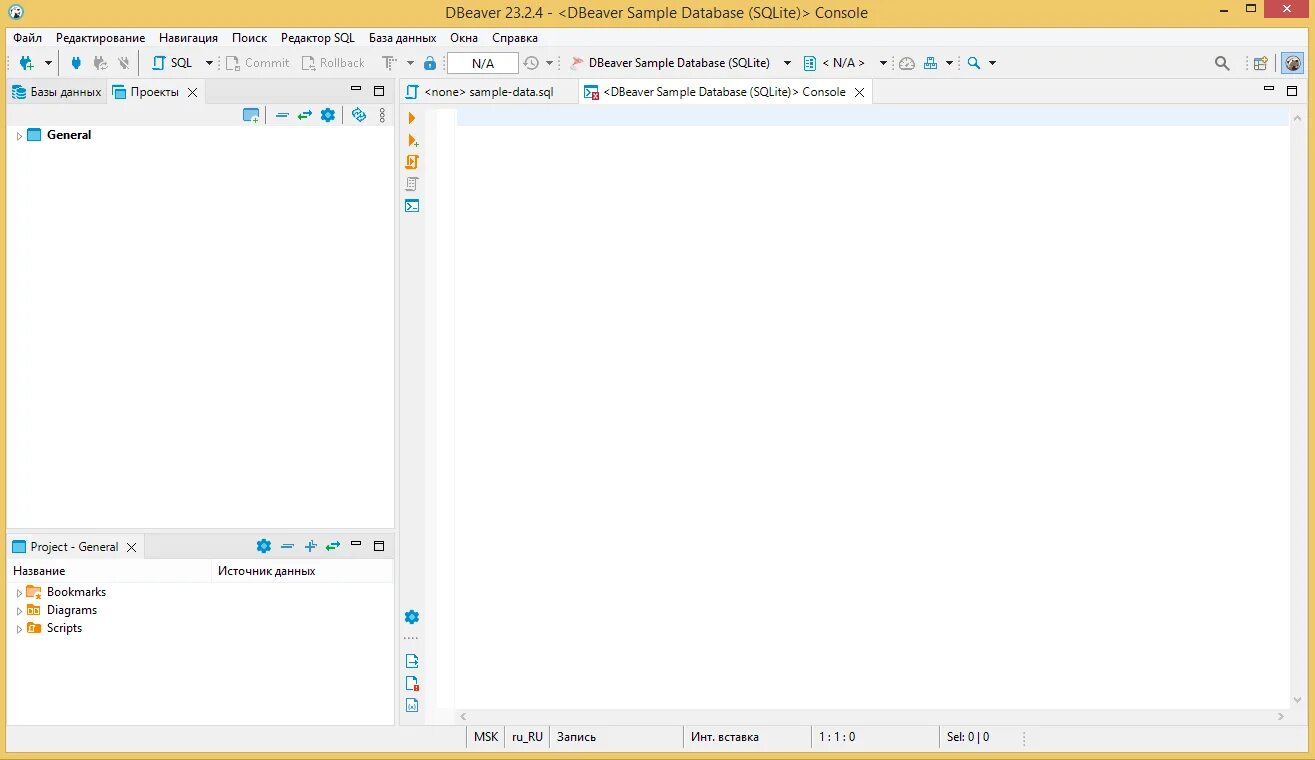
Task: Expand the Bookmarks folder
Action: pos(18,593)
